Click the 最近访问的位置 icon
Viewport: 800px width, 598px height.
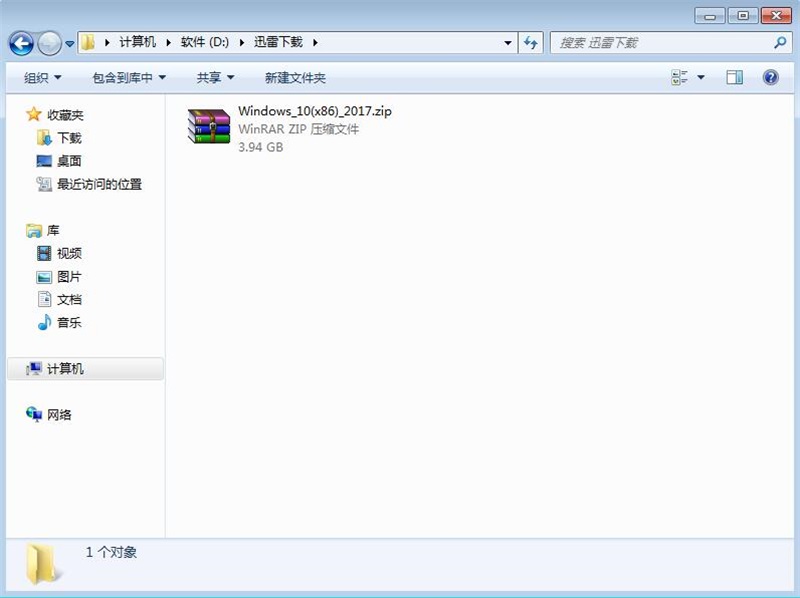point(44,184)
